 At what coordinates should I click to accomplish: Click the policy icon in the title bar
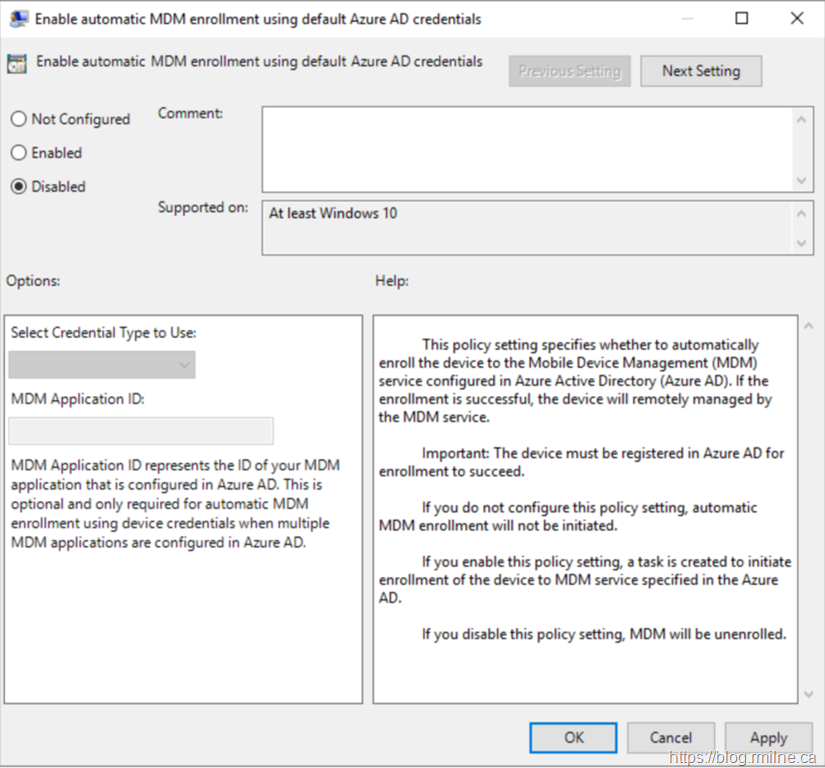pos(18,18)
